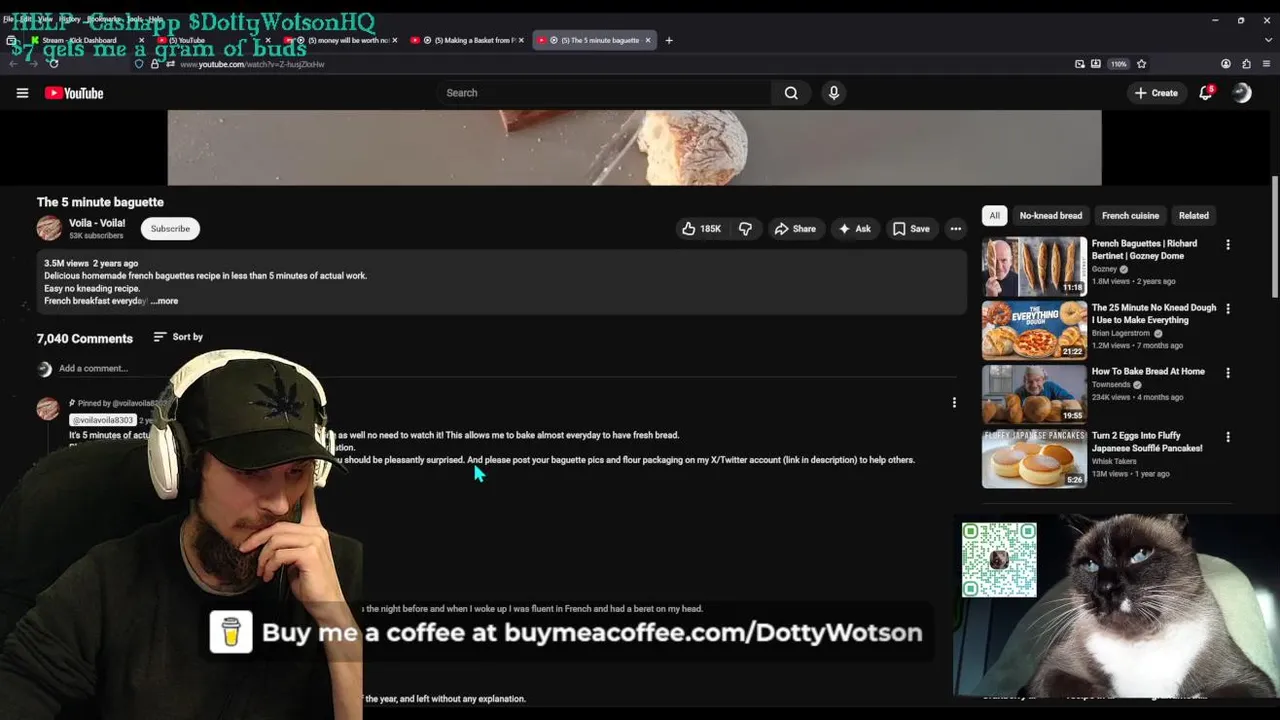This screenshot has height=720, width=1280.
Task: Click the '7,040 Comments' heading text
Action: [x=85, y=338]
